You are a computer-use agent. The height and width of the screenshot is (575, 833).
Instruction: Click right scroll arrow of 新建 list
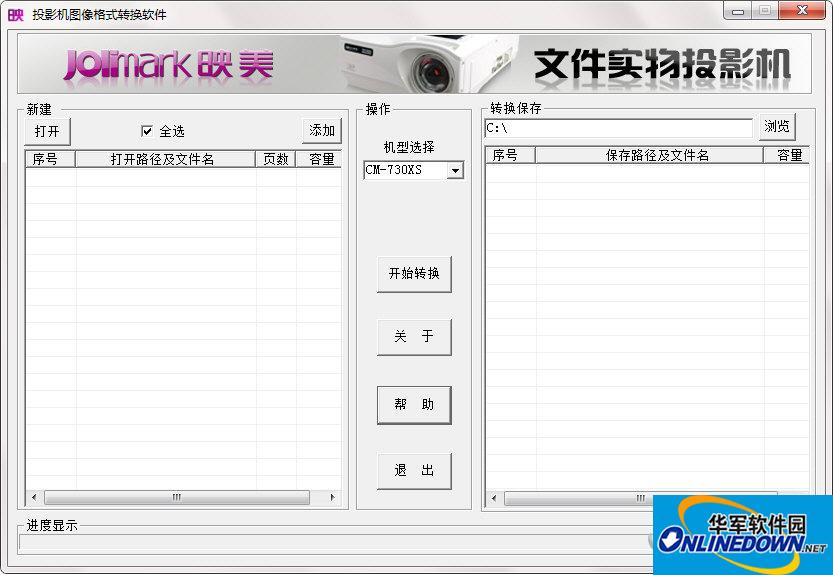click(333, 497)
